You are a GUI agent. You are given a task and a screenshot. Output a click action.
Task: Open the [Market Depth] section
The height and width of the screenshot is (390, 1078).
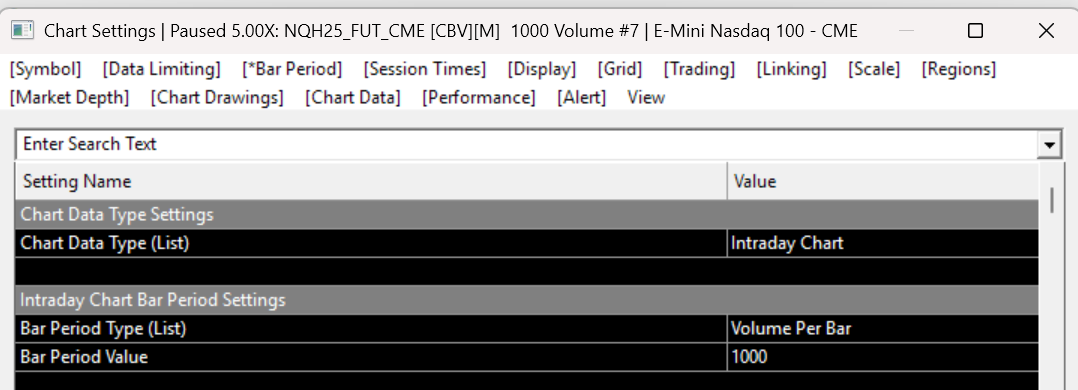(x=69, y=98)
